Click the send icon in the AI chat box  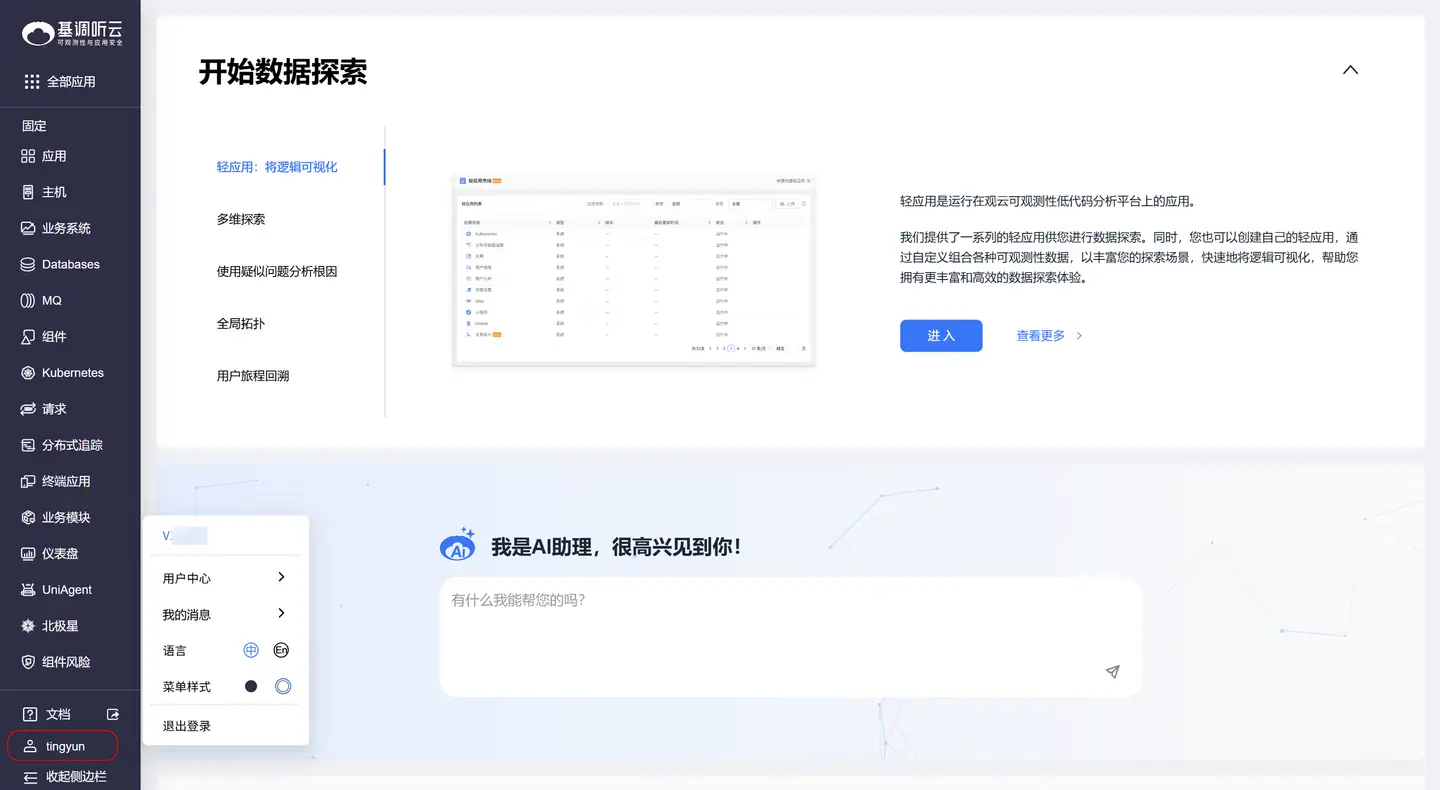click(1112, 672)
